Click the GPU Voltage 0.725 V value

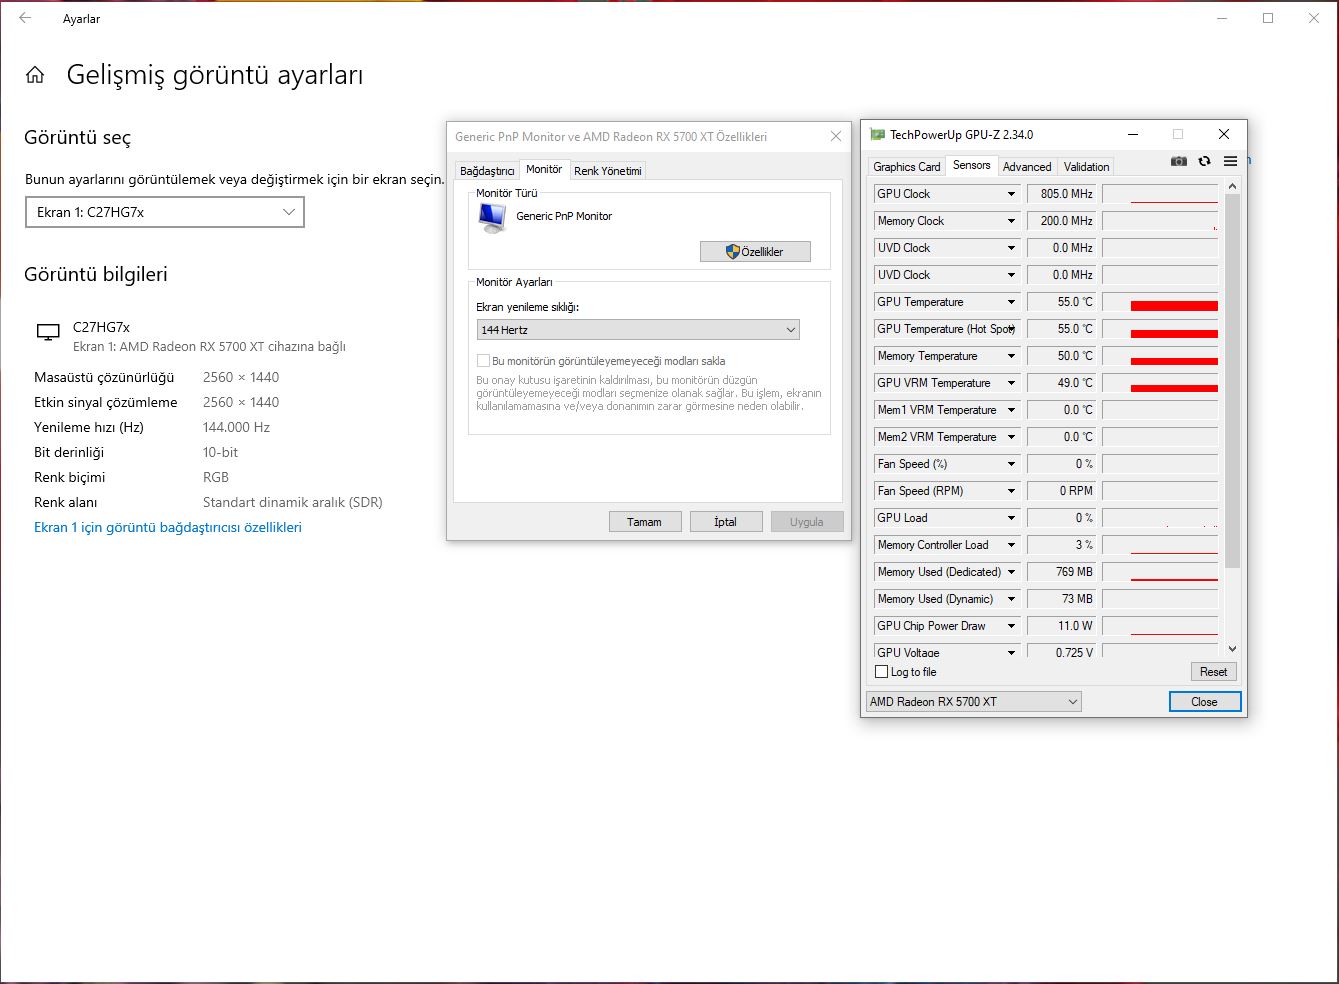[x=1062, y=651]
